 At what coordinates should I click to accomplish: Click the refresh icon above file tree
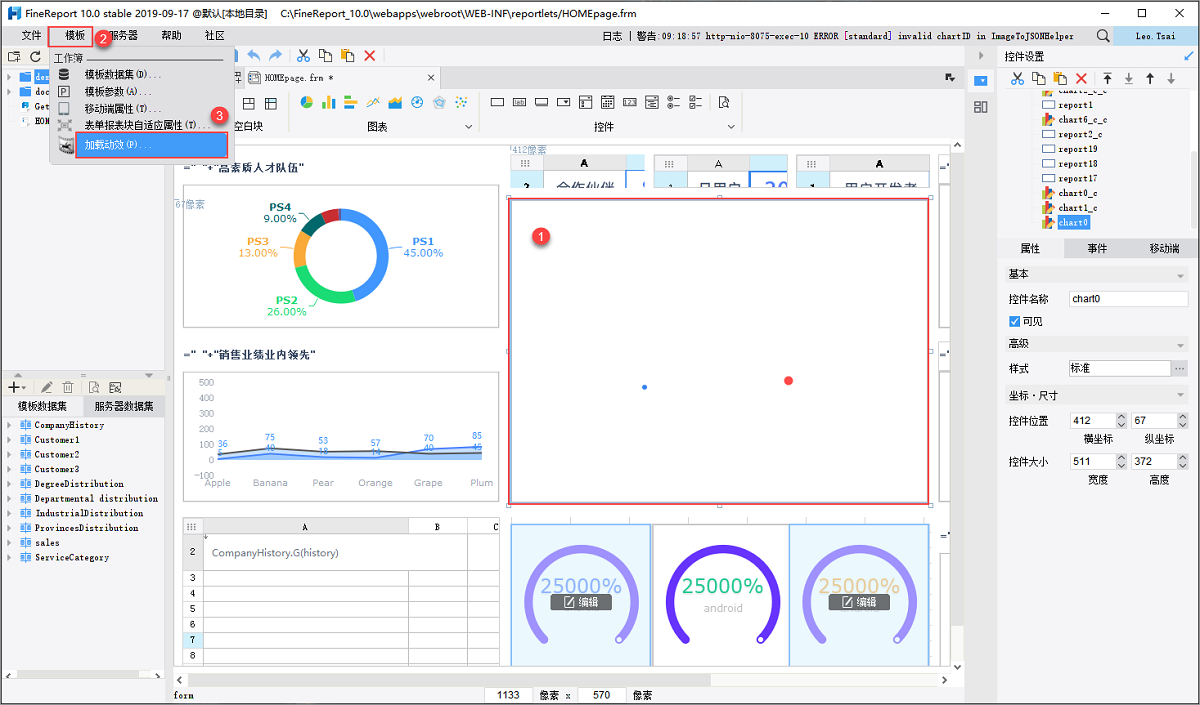point(36,56)
